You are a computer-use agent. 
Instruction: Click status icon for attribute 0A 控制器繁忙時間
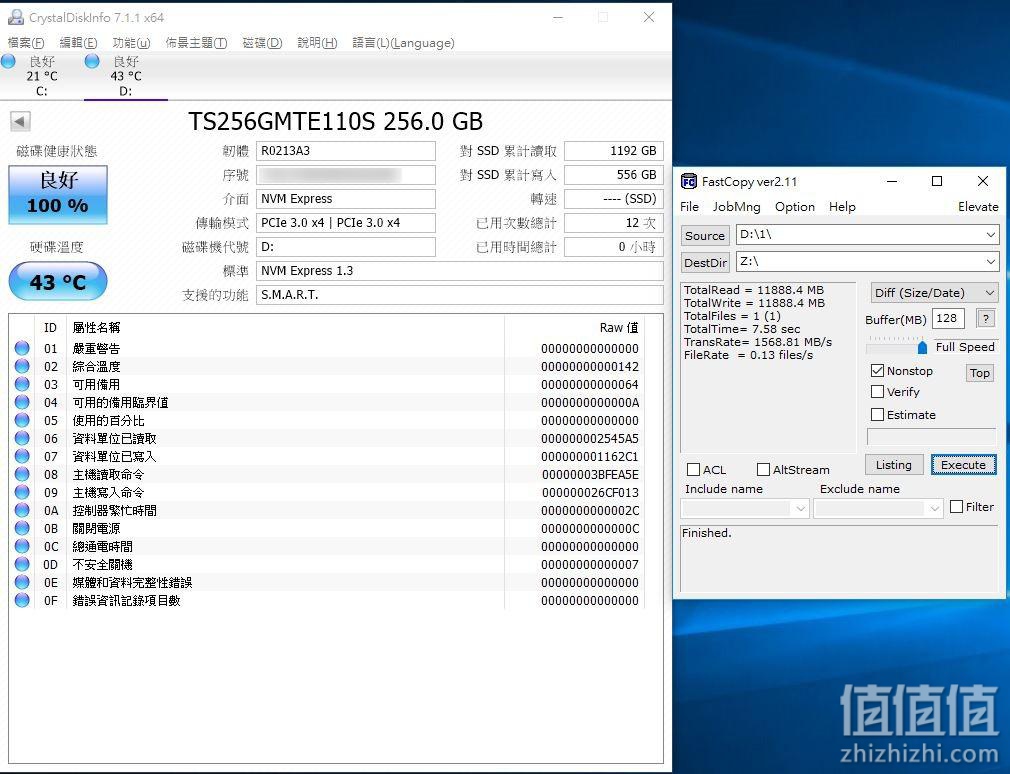[x=22, y=510]
